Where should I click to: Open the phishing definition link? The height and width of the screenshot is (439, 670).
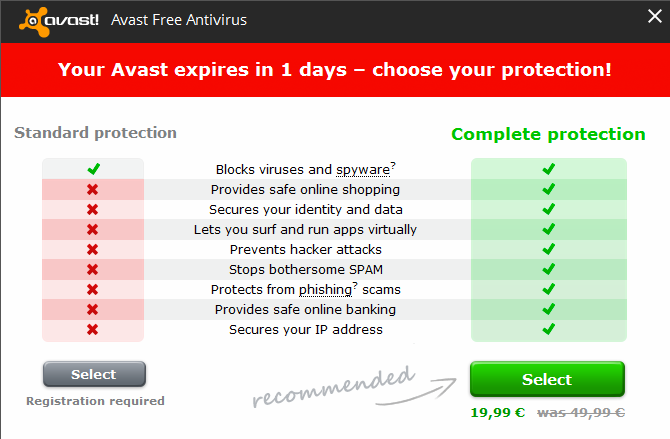point(325,289)
